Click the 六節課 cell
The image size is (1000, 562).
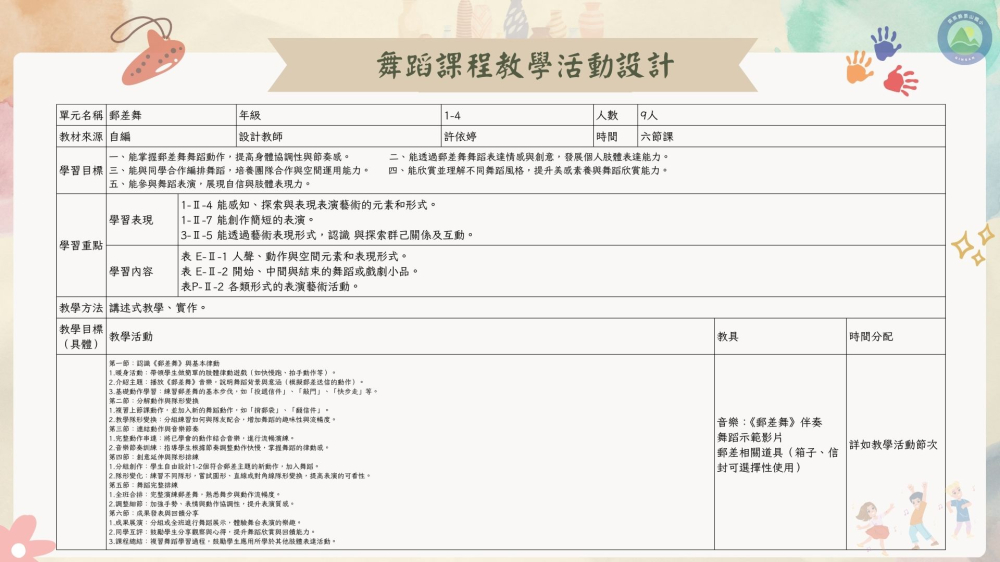(791, 137)
